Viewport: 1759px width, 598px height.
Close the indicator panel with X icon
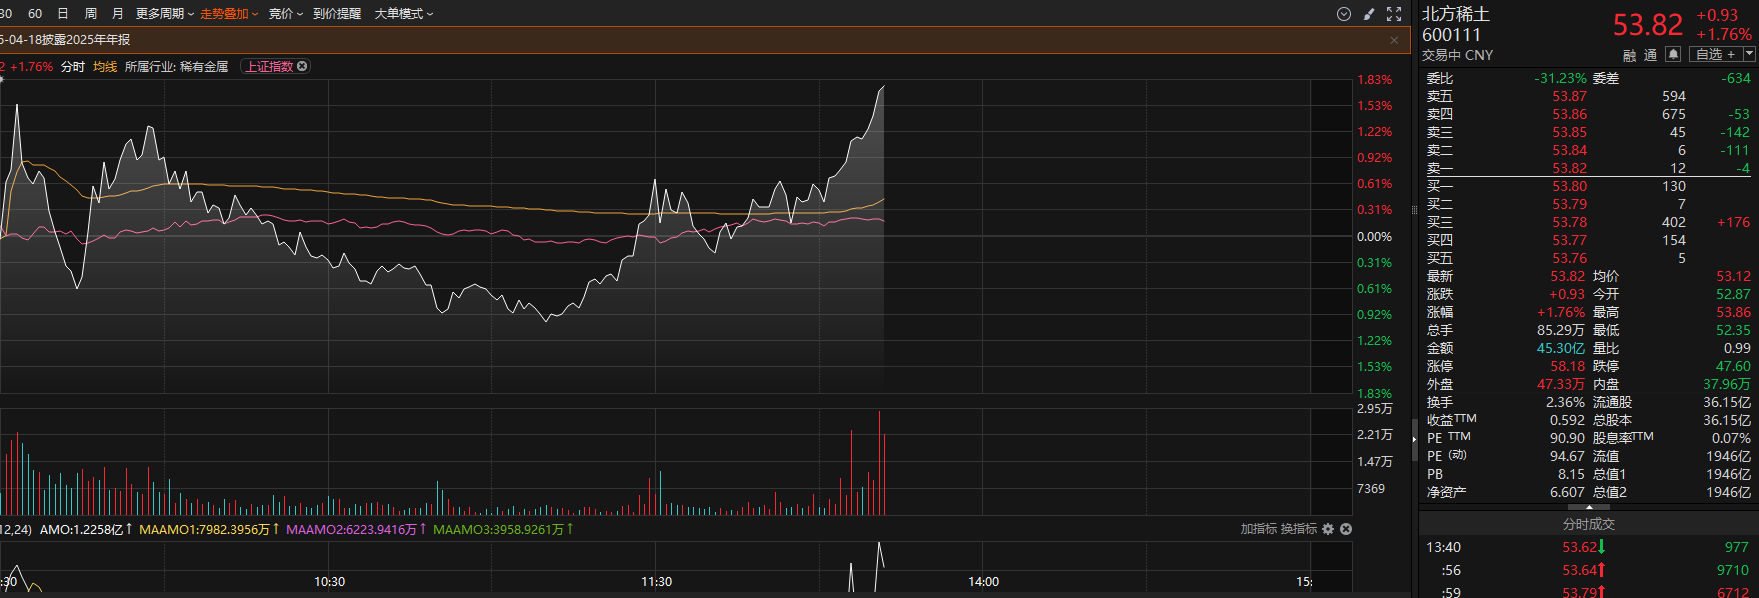[x=1346, y=529]
